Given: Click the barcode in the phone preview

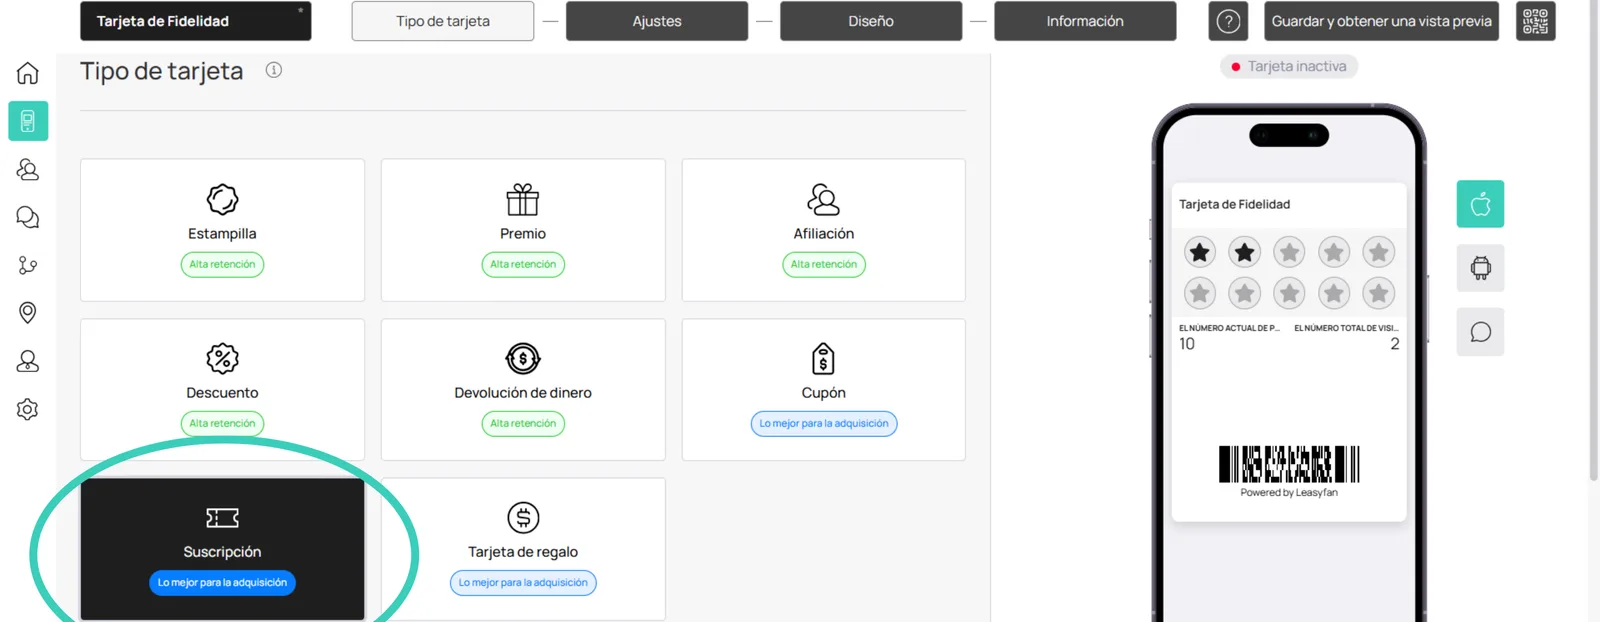Looking at the screenshot, I should [x=1289, y=464].
